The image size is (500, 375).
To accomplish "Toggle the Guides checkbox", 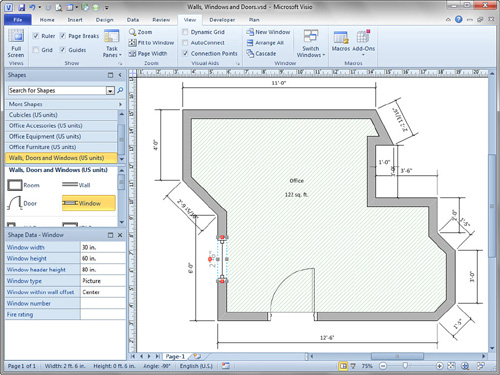I will coord(63,50).
